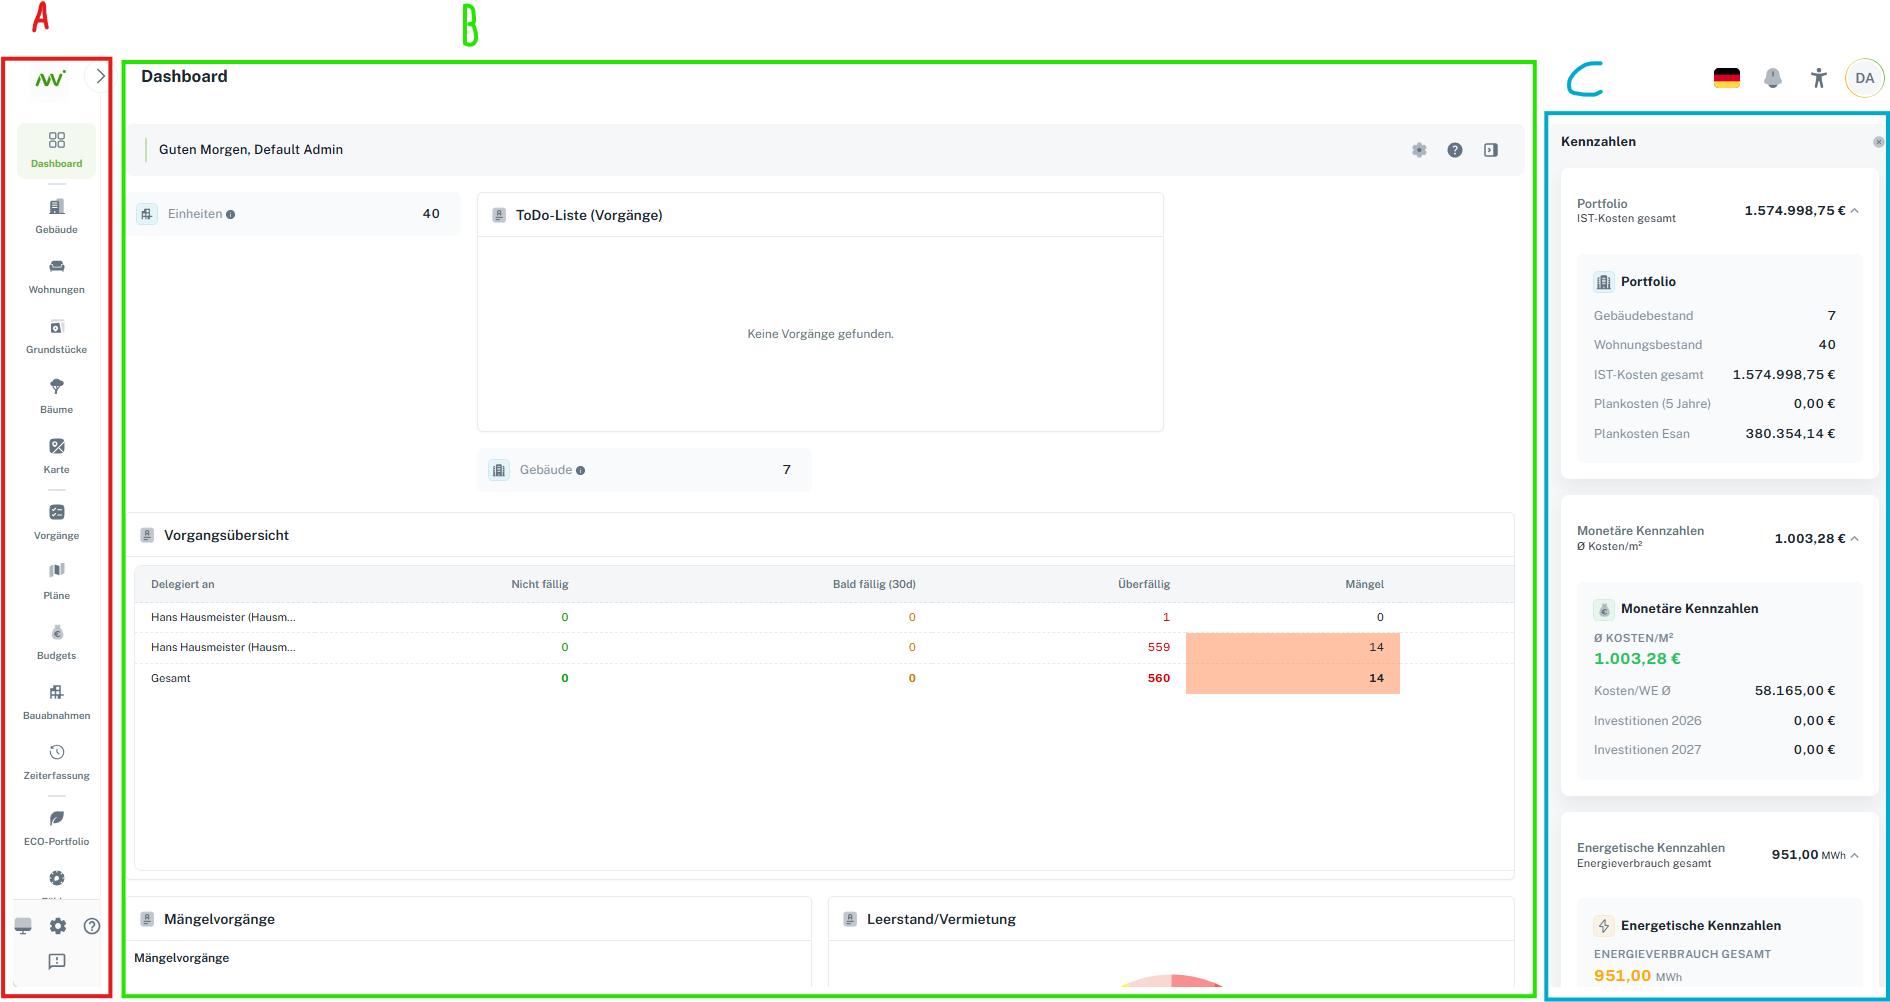Open Bauabnahmen in the sidebar
1890x1002 pixels.
click(57, 702)
